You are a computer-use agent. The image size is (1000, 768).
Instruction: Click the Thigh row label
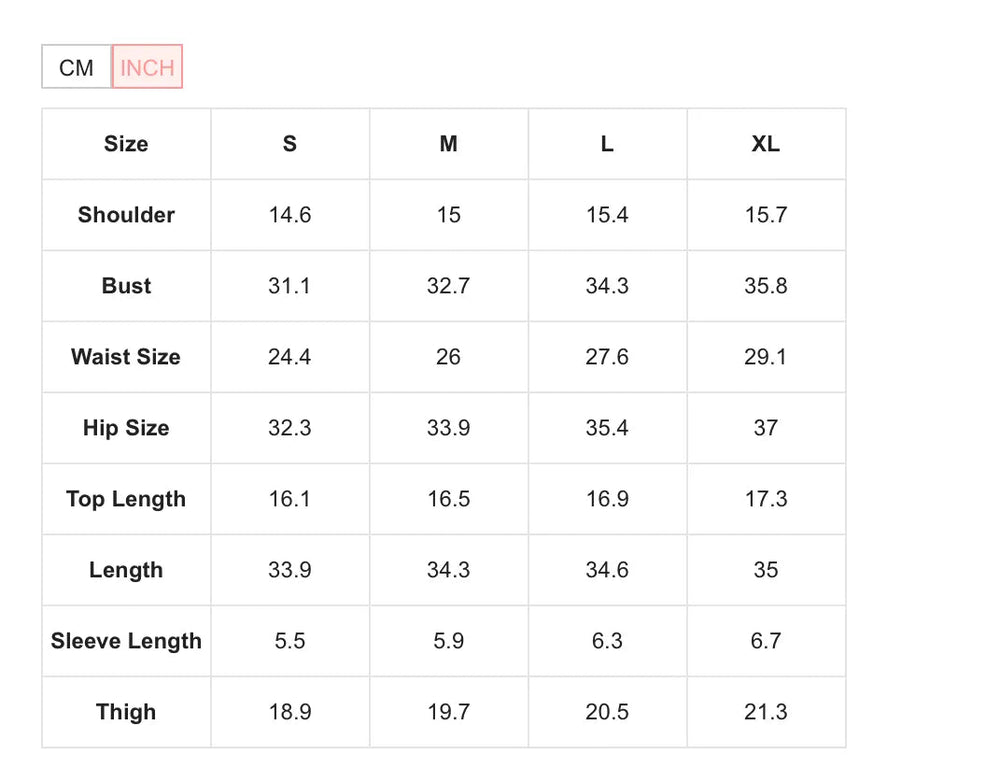(x=125, y=712)
